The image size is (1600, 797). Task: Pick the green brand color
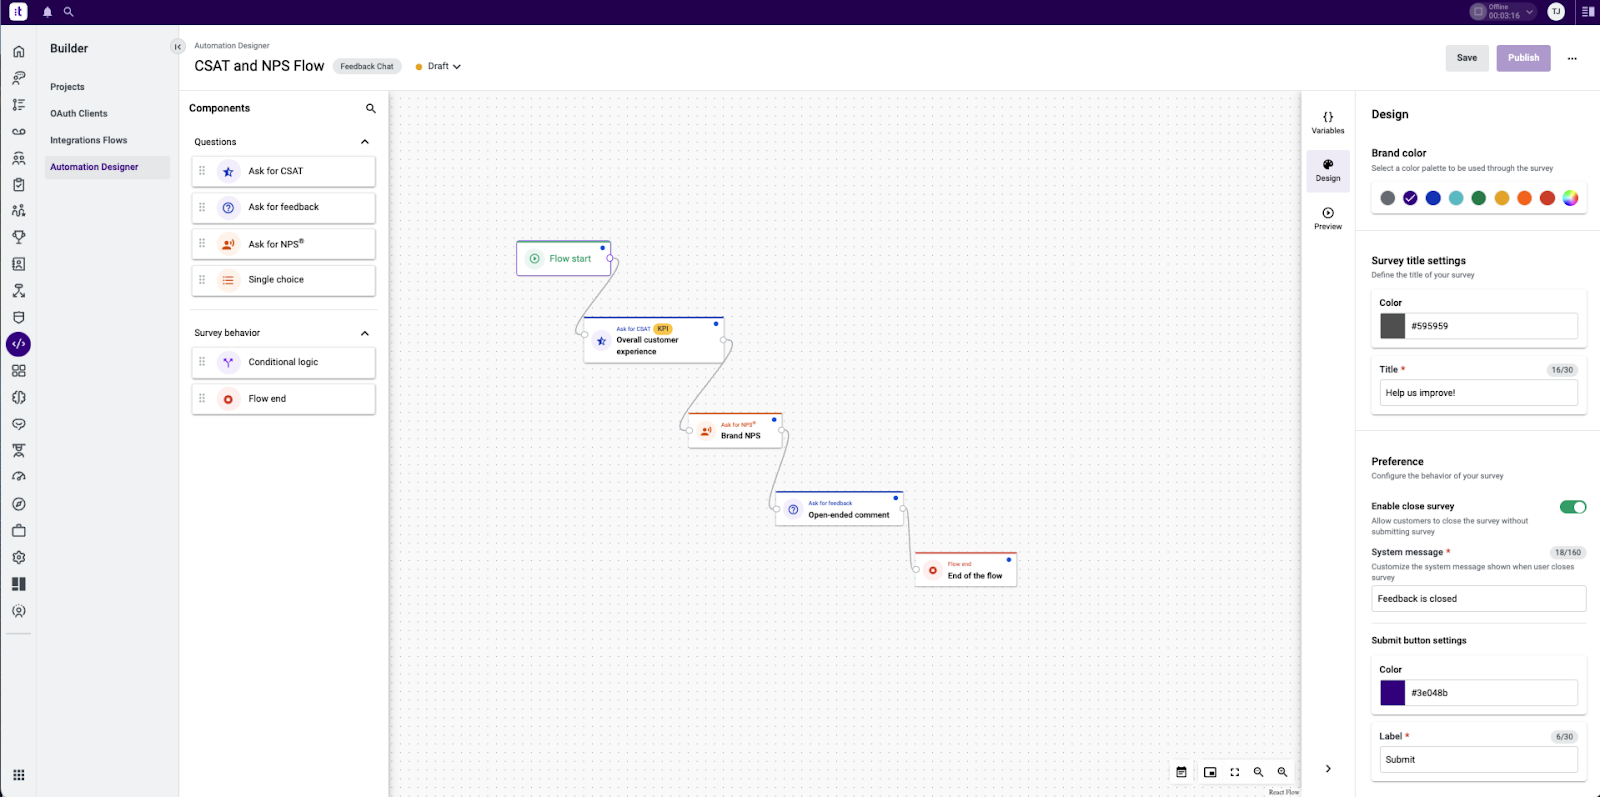point(1479,198)
